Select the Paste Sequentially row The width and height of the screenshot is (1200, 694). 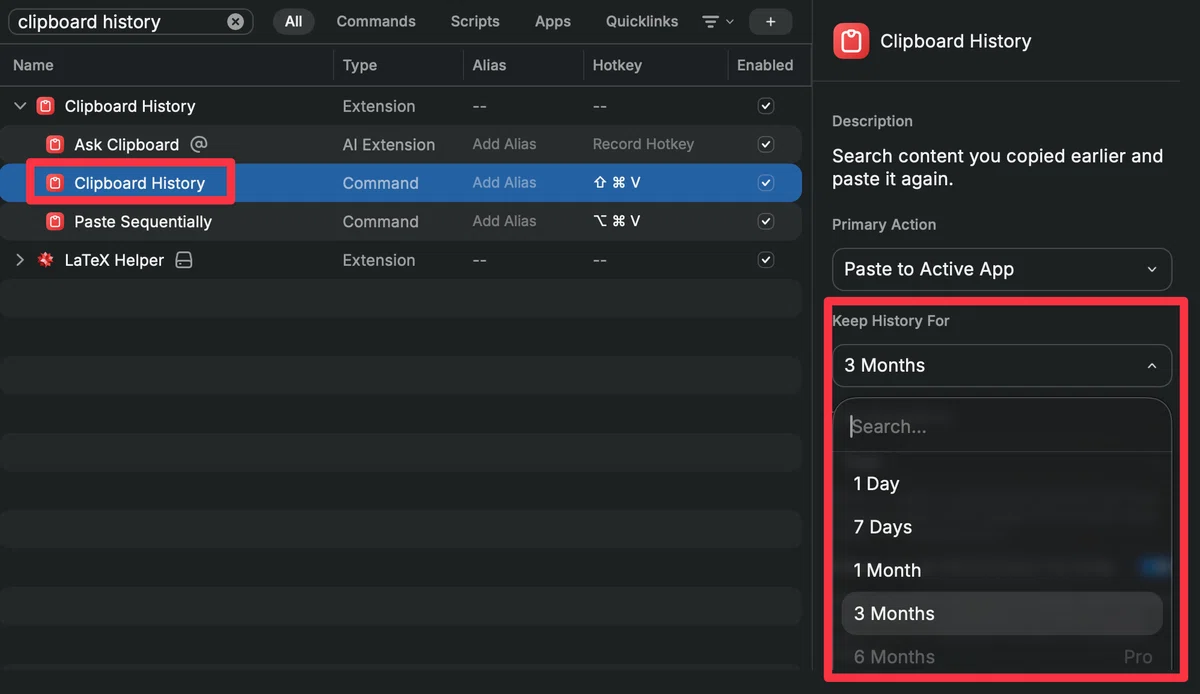coord(401,221)
